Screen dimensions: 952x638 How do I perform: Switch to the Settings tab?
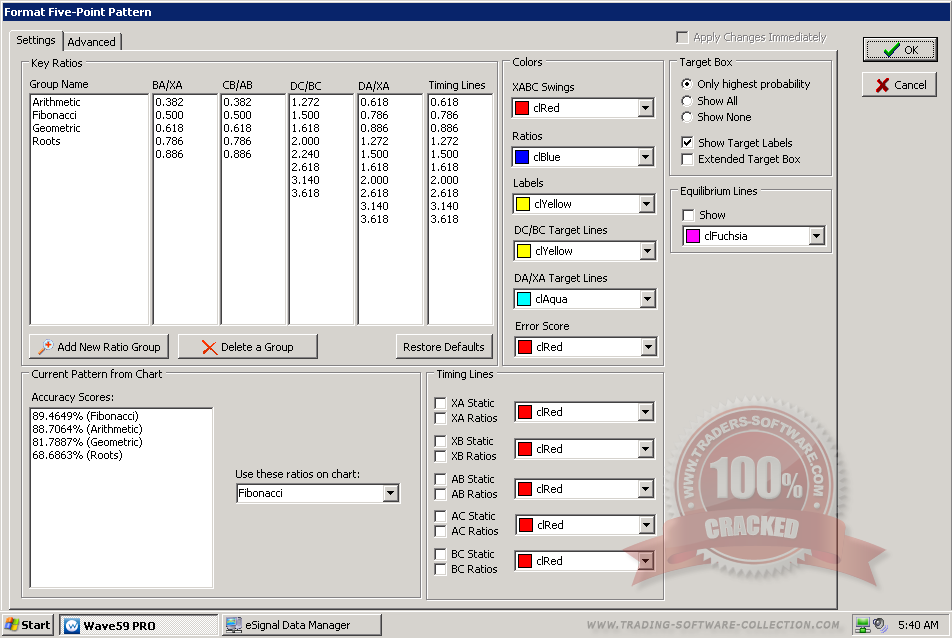tap(36, 41)
